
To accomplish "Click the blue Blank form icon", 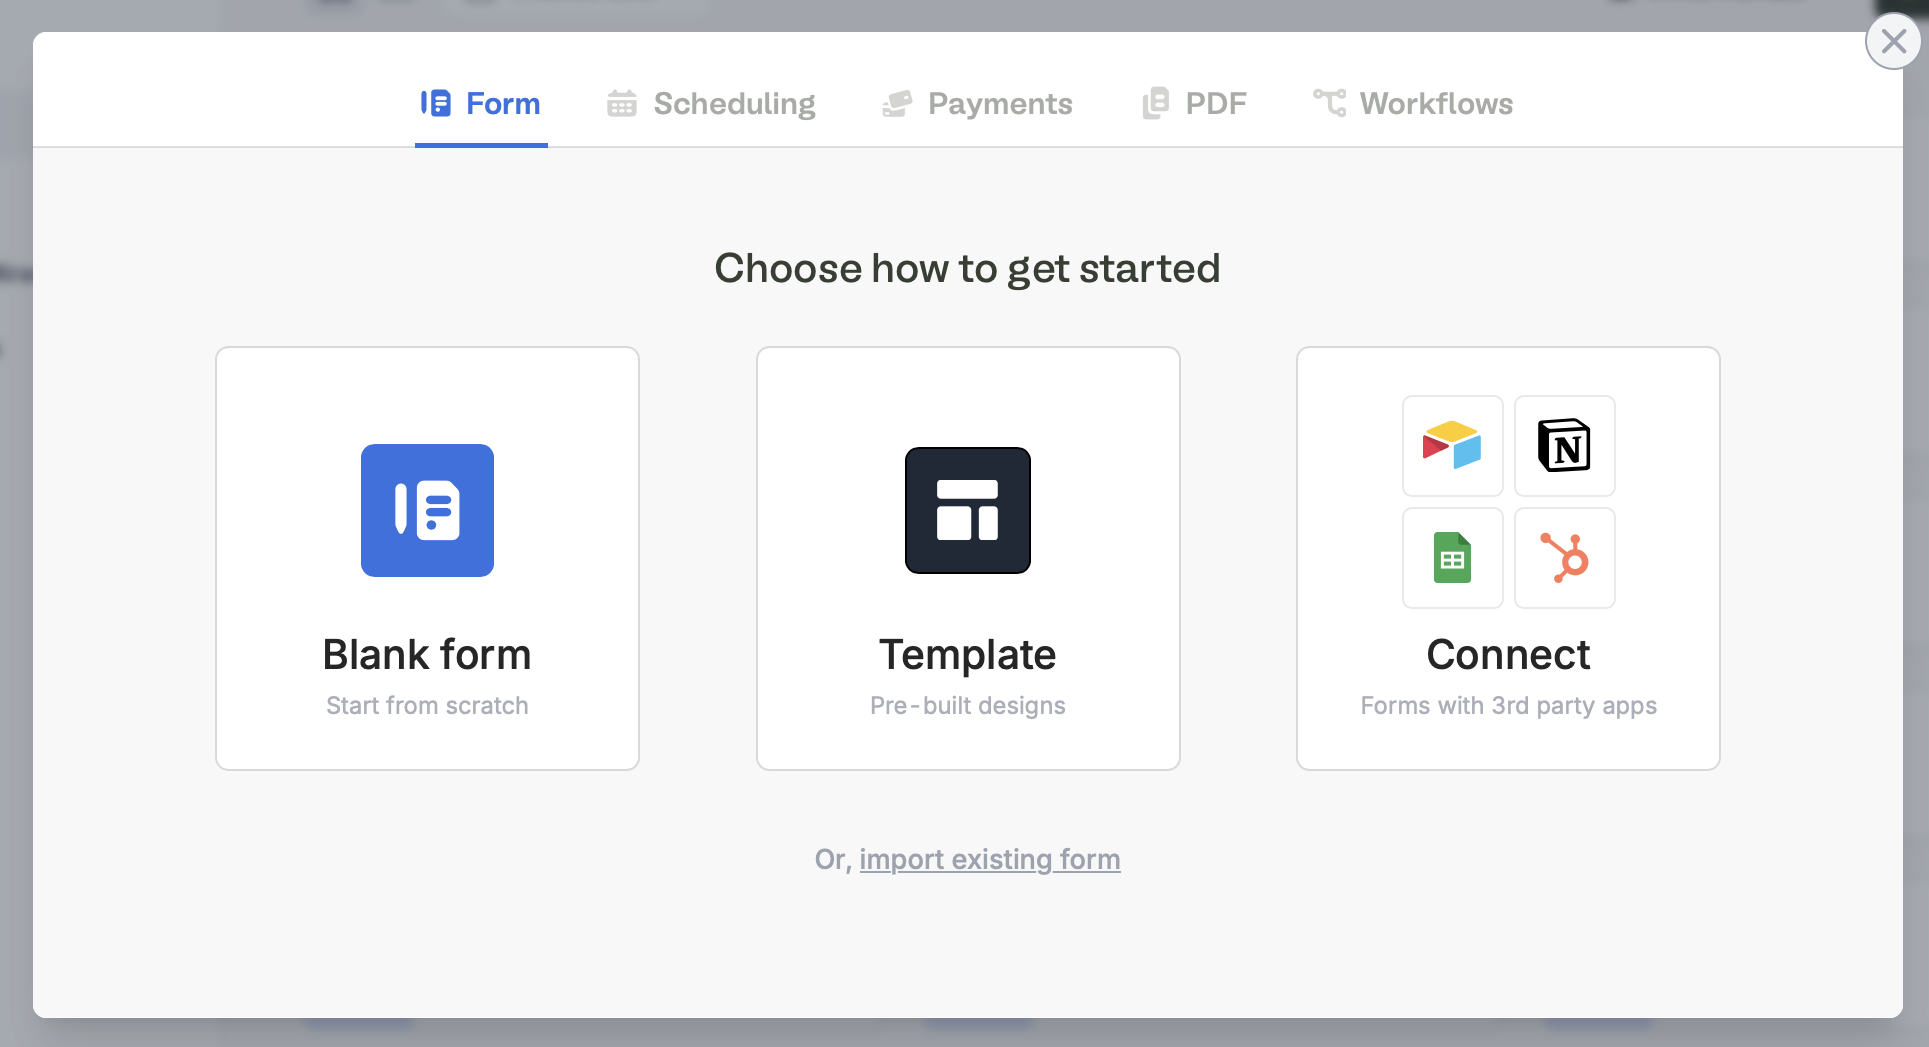I will pos(427,510).
